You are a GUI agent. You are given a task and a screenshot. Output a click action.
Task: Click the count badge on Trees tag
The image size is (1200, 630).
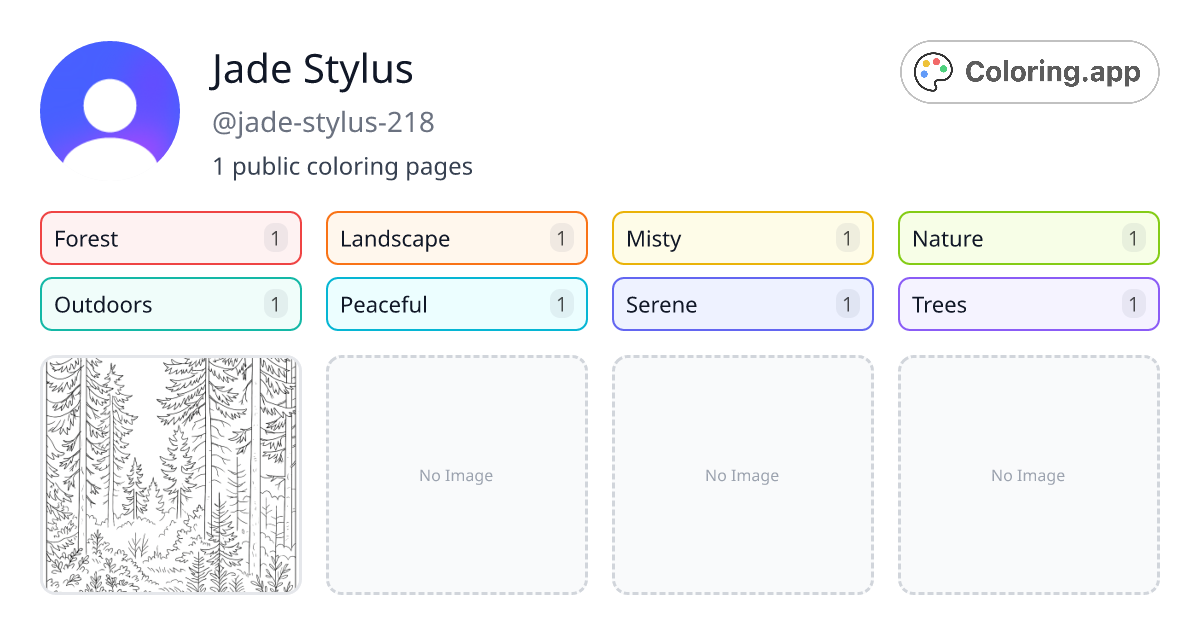click(1133, 304)
